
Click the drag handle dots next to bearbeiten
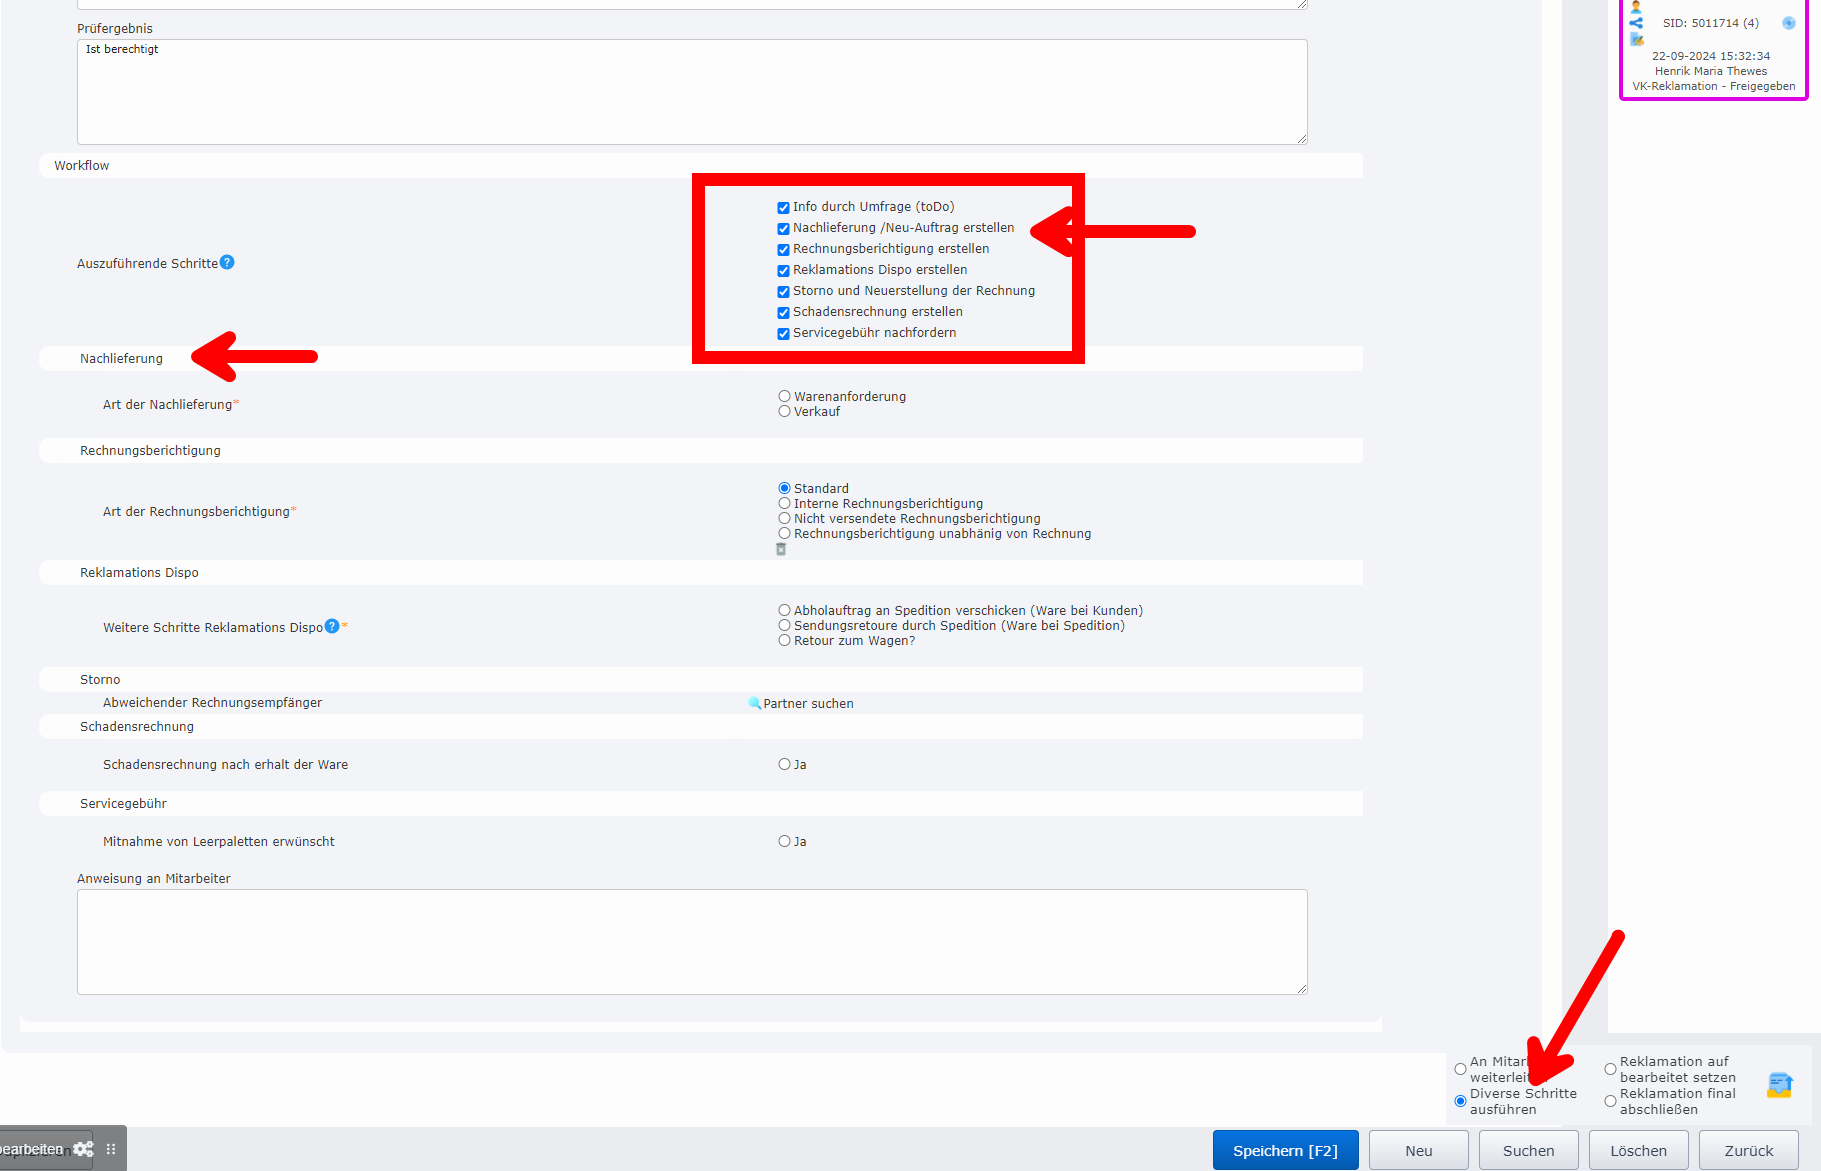point(111,1149)
